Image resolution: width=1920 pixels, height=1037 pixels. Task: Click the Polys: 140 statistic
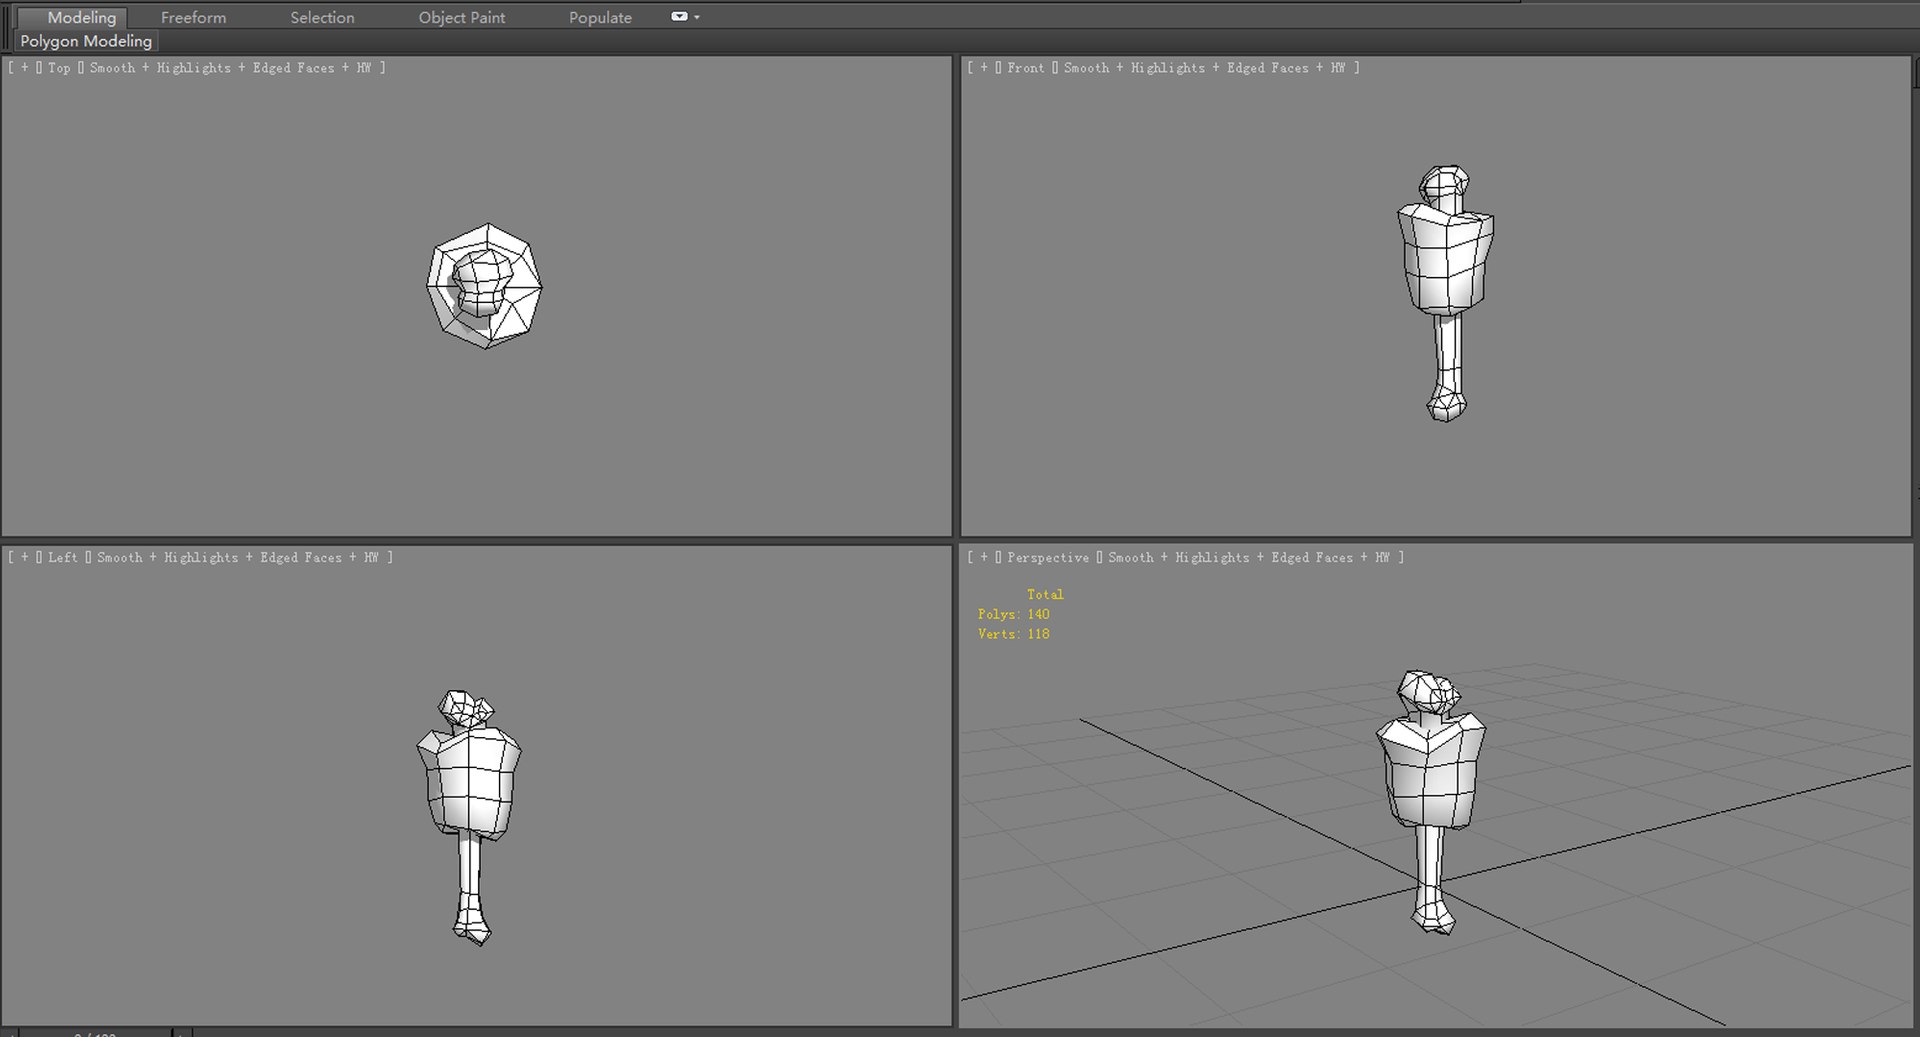point(1014,614)
